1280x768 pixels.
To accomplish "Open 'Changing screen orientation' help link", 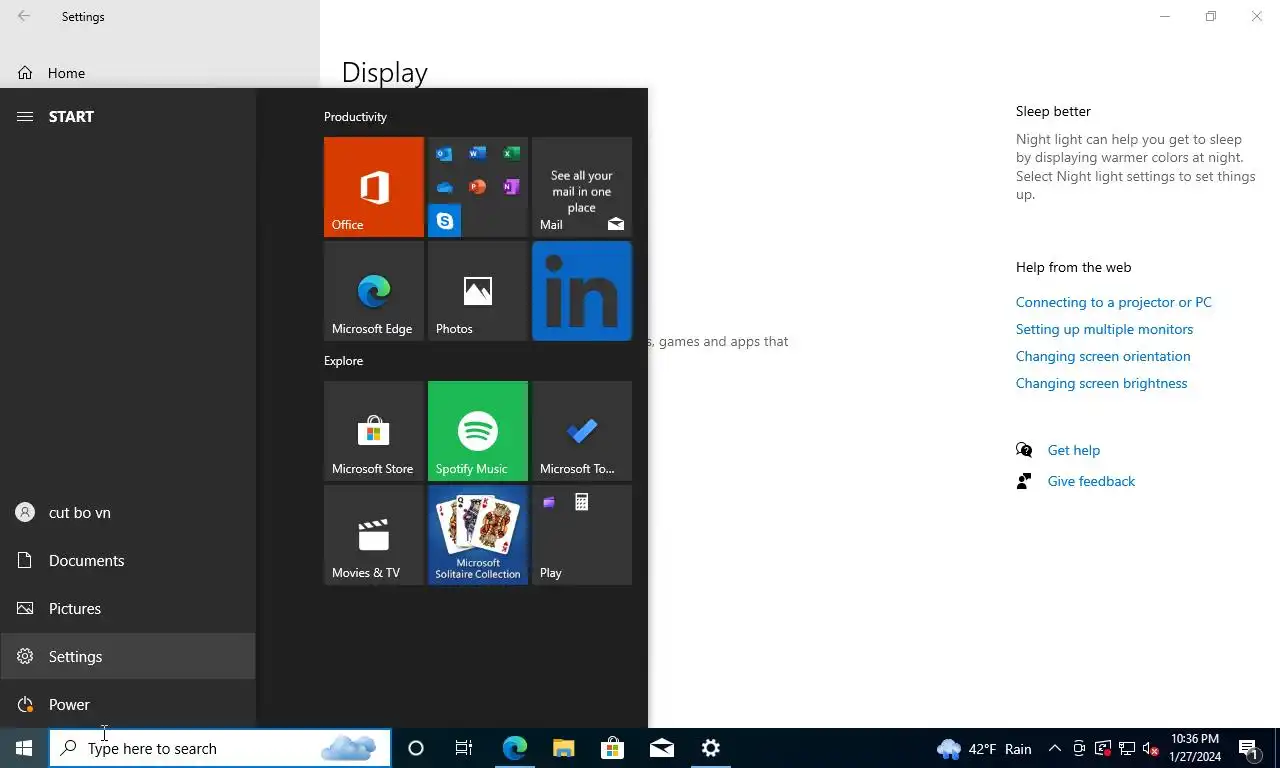I will click(1103, 356).
